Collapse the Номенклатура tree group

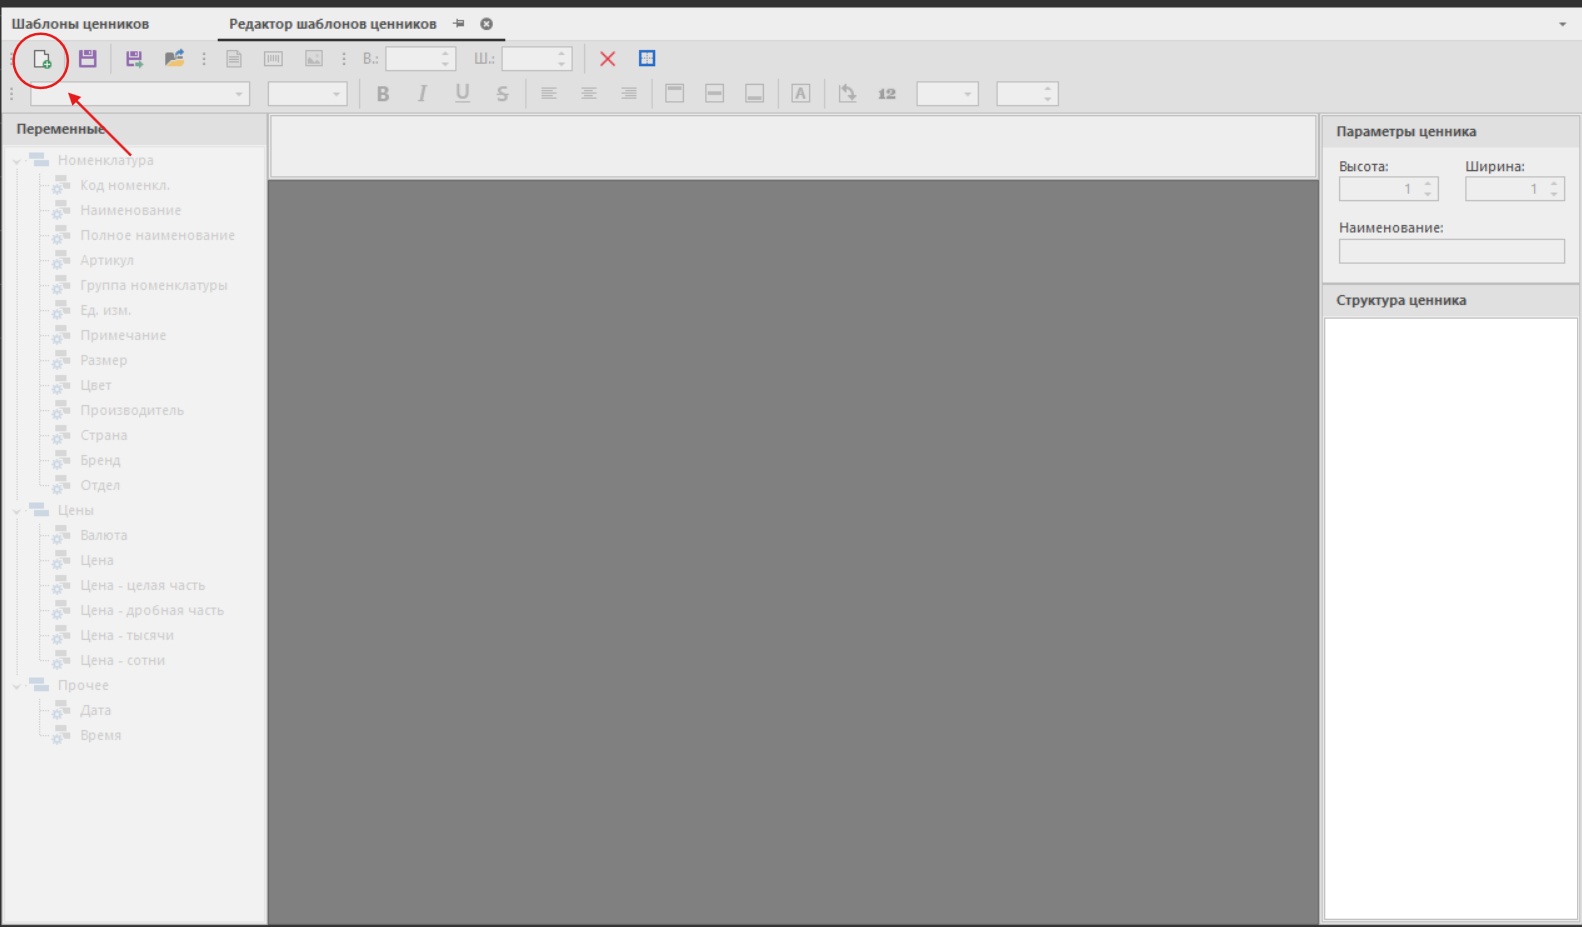17,161
